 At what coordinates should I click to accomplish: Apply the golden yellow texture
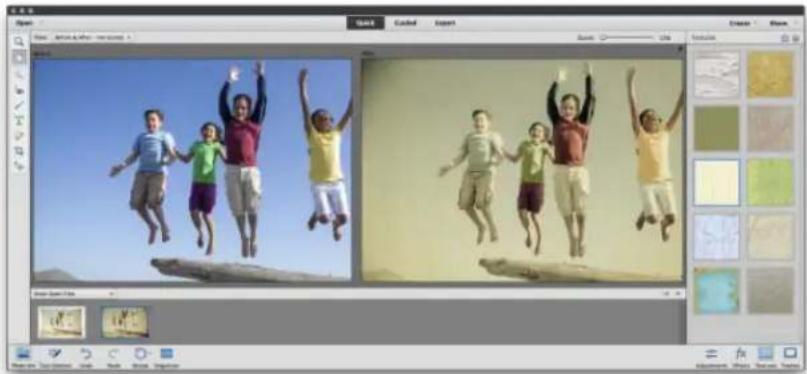coord(770,74)
